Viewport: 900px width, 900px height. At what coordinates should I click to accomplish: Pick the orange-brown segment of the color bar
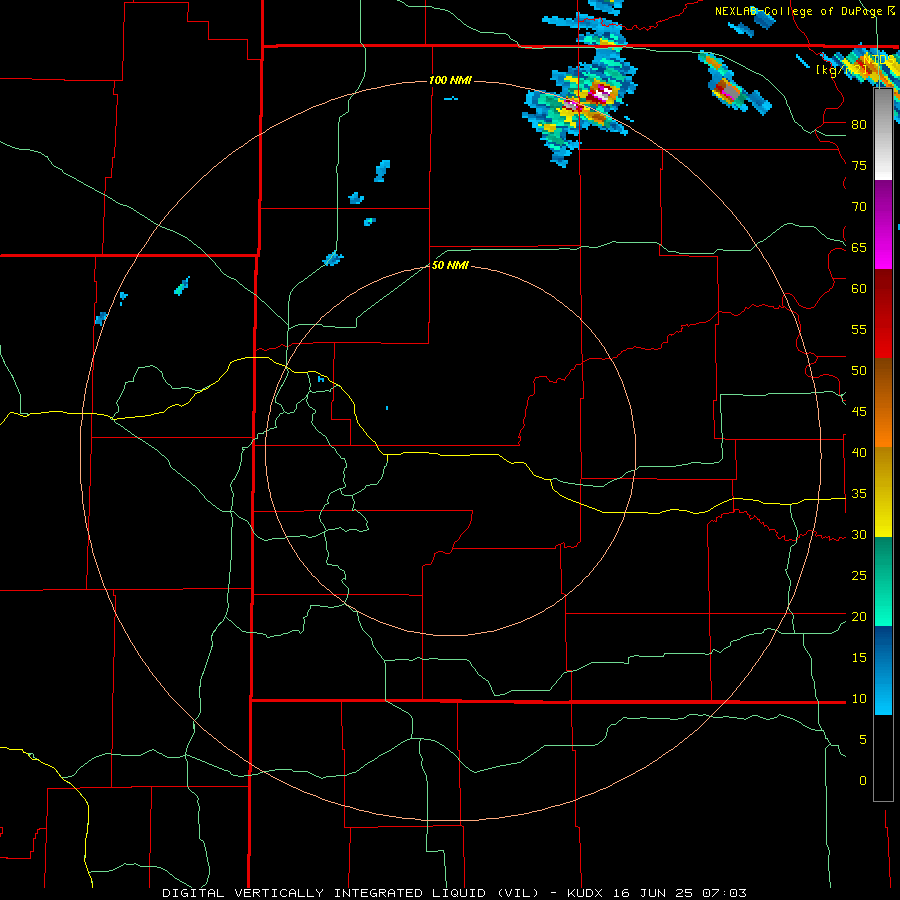pyautogui.click(x=883, y=402)
